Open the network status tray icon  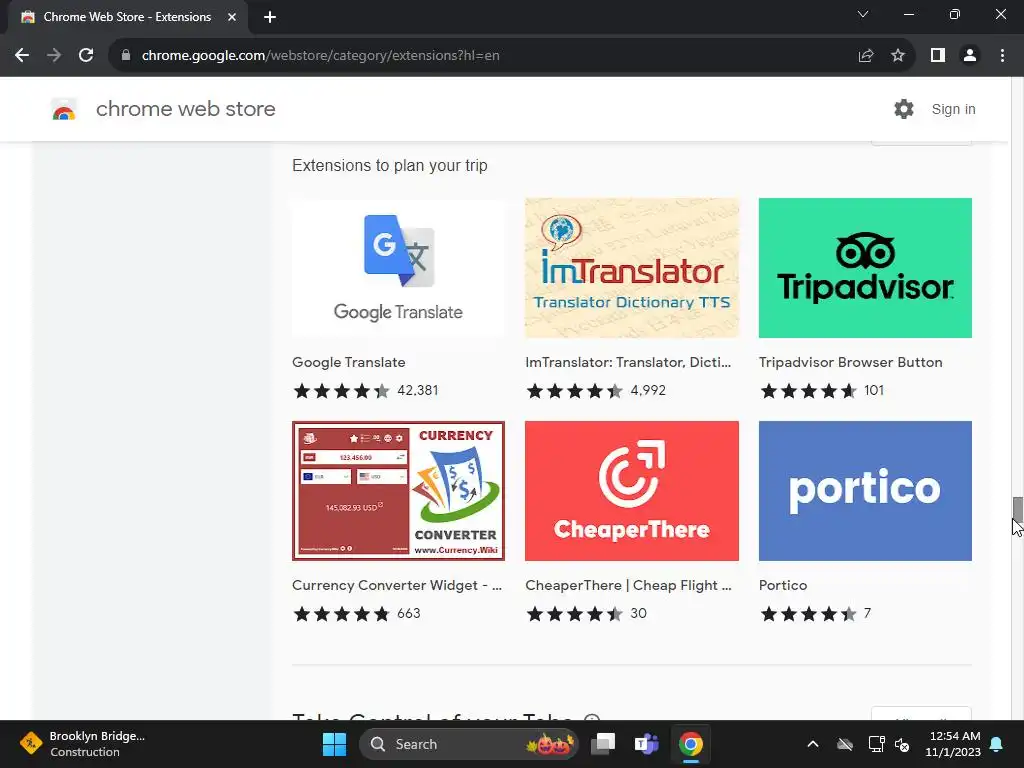(x=876, y=744)
